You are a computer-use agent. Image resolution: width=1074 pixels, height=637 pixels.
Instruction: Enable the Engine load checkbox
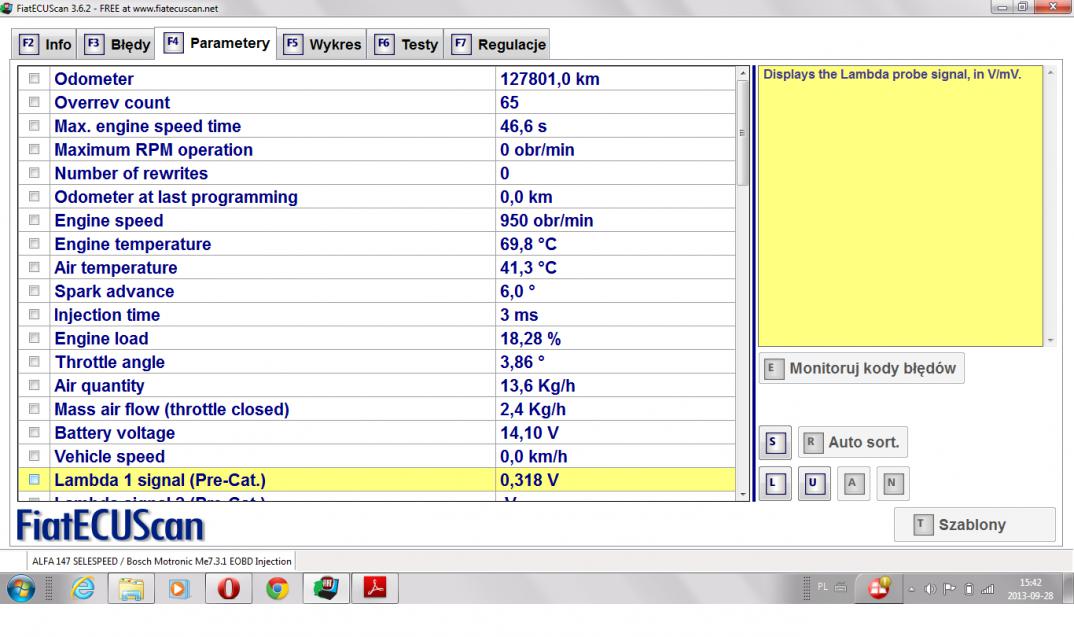[x=34, y=338]
